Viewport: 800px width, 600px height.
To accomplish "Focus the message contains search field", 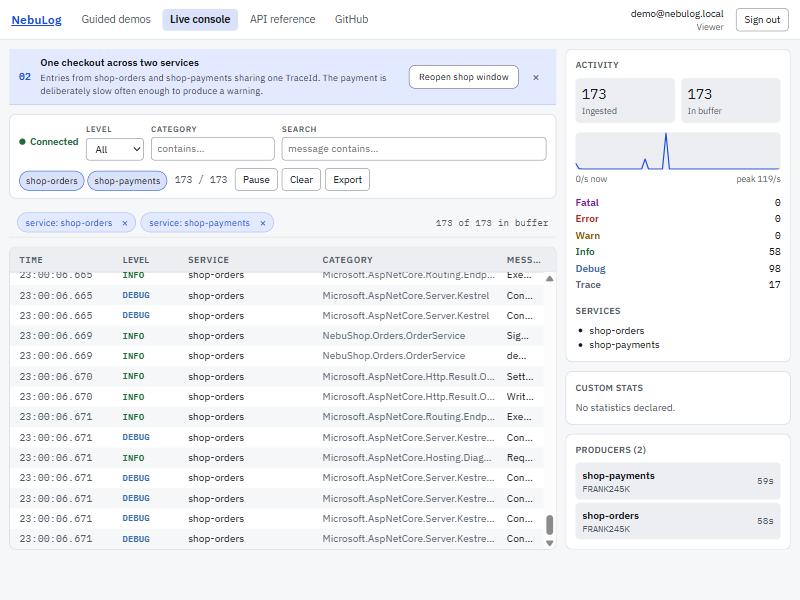I will point(414,149).
